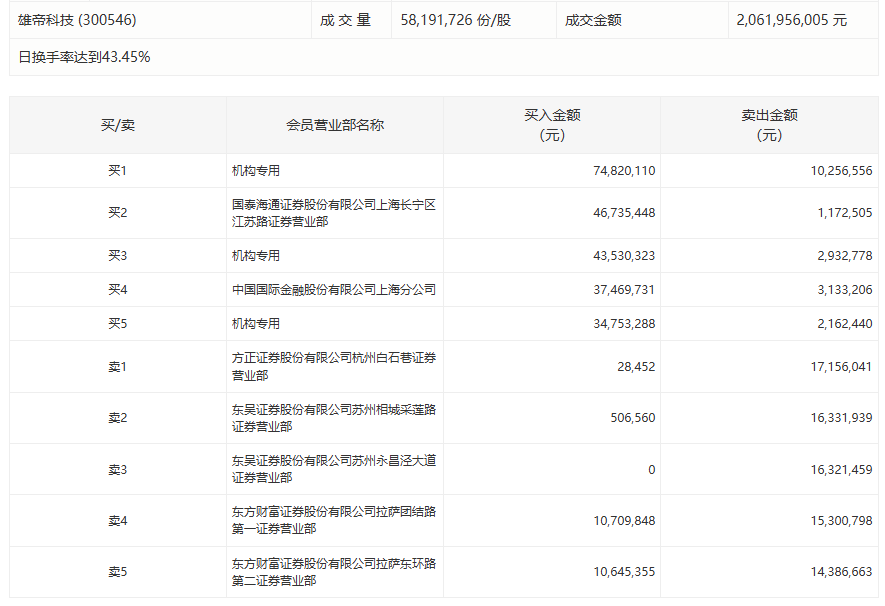The height and width of the screenshot is (606, 885).
Task: Click buy amount 0 in 卖3 row
Action: pyautogui.click(x=652, y=469)
